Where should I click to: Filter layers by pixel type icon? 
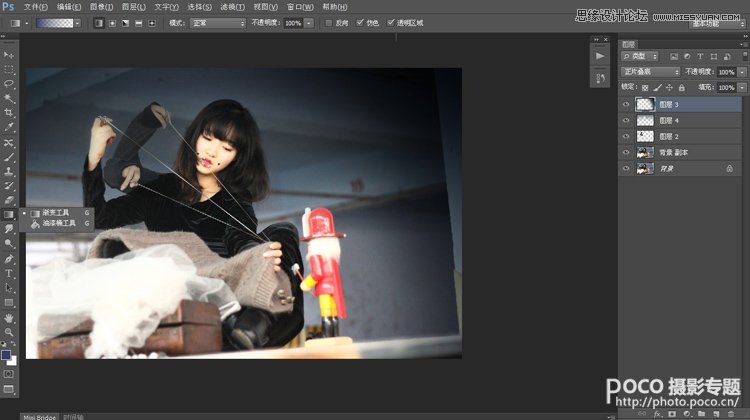tap(674, 56)
